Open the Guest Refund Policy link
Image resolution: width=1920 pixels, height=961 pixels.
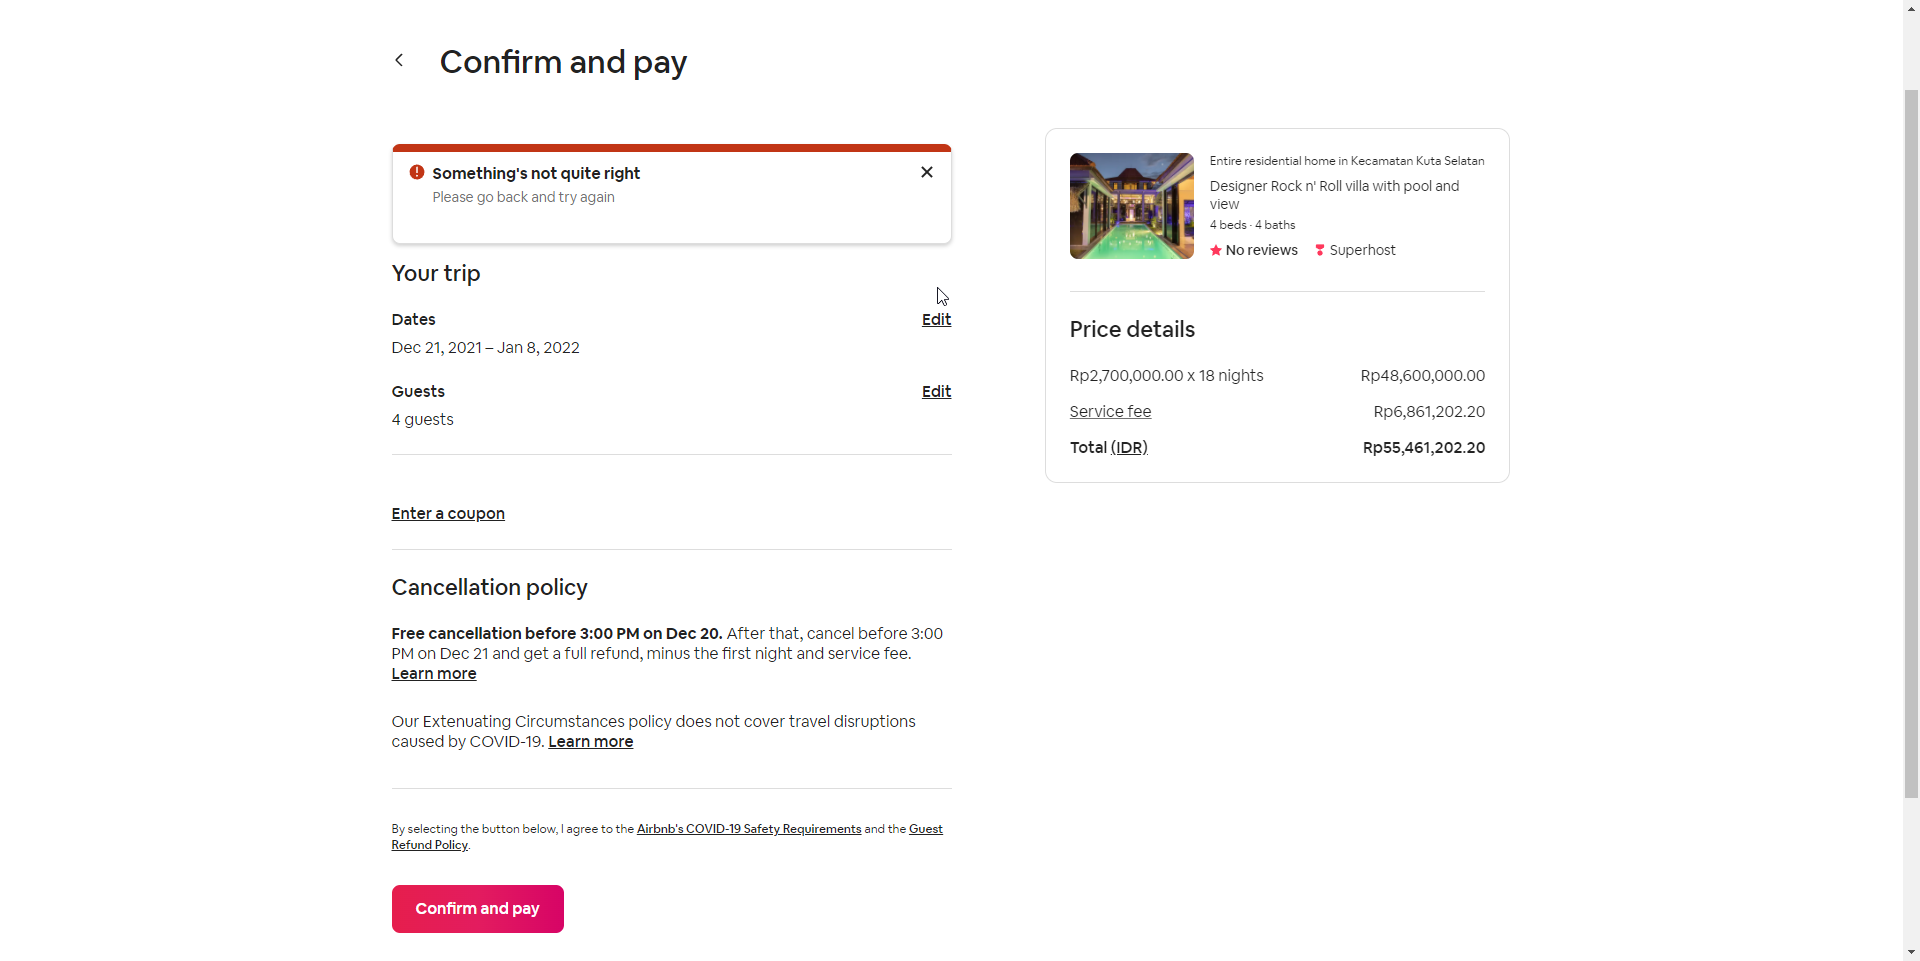667,837
